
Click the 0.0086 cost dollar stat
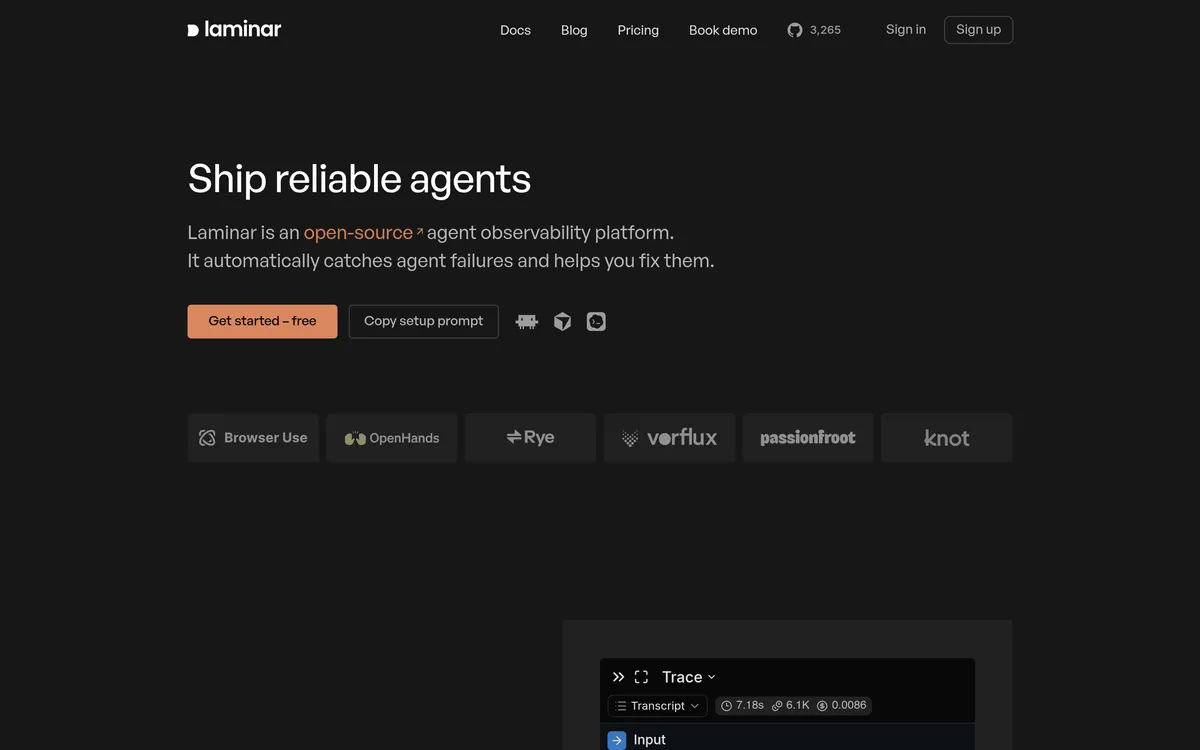pos(841,705)
